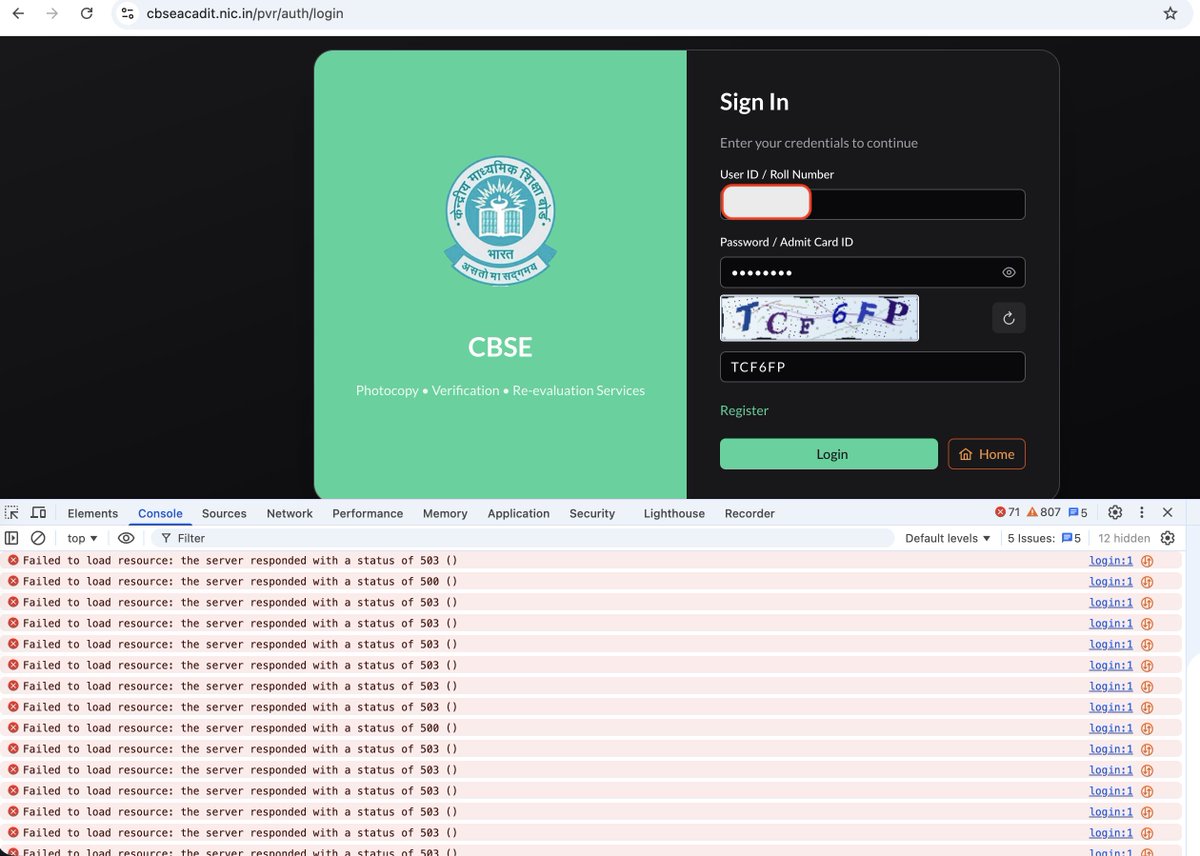Clear the console
This screenshot has height=856, width=1200.
click(38, 538)
